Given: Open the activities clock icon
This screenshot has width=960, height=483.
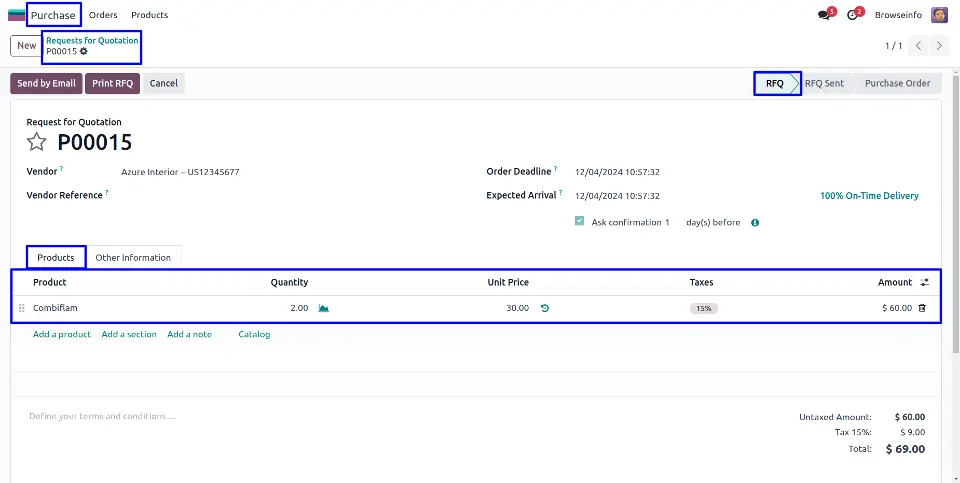Looking at the screenshot, I should coord(852,15).
